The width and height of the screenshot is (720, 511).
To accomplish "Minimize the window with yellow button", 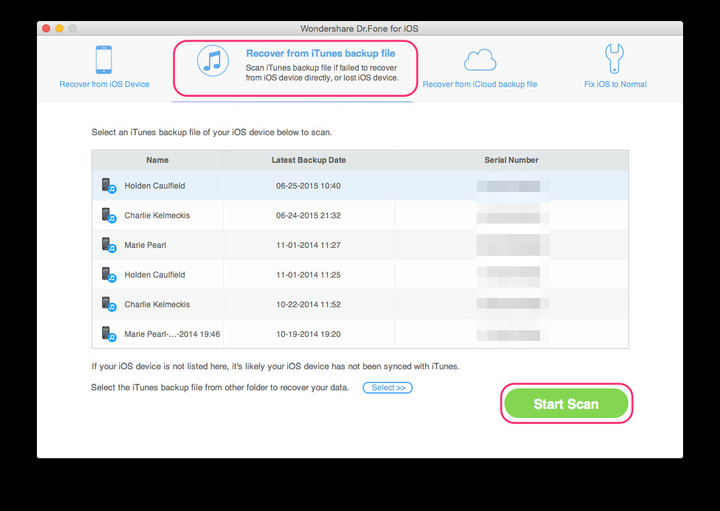I will [x=59, y=28].
